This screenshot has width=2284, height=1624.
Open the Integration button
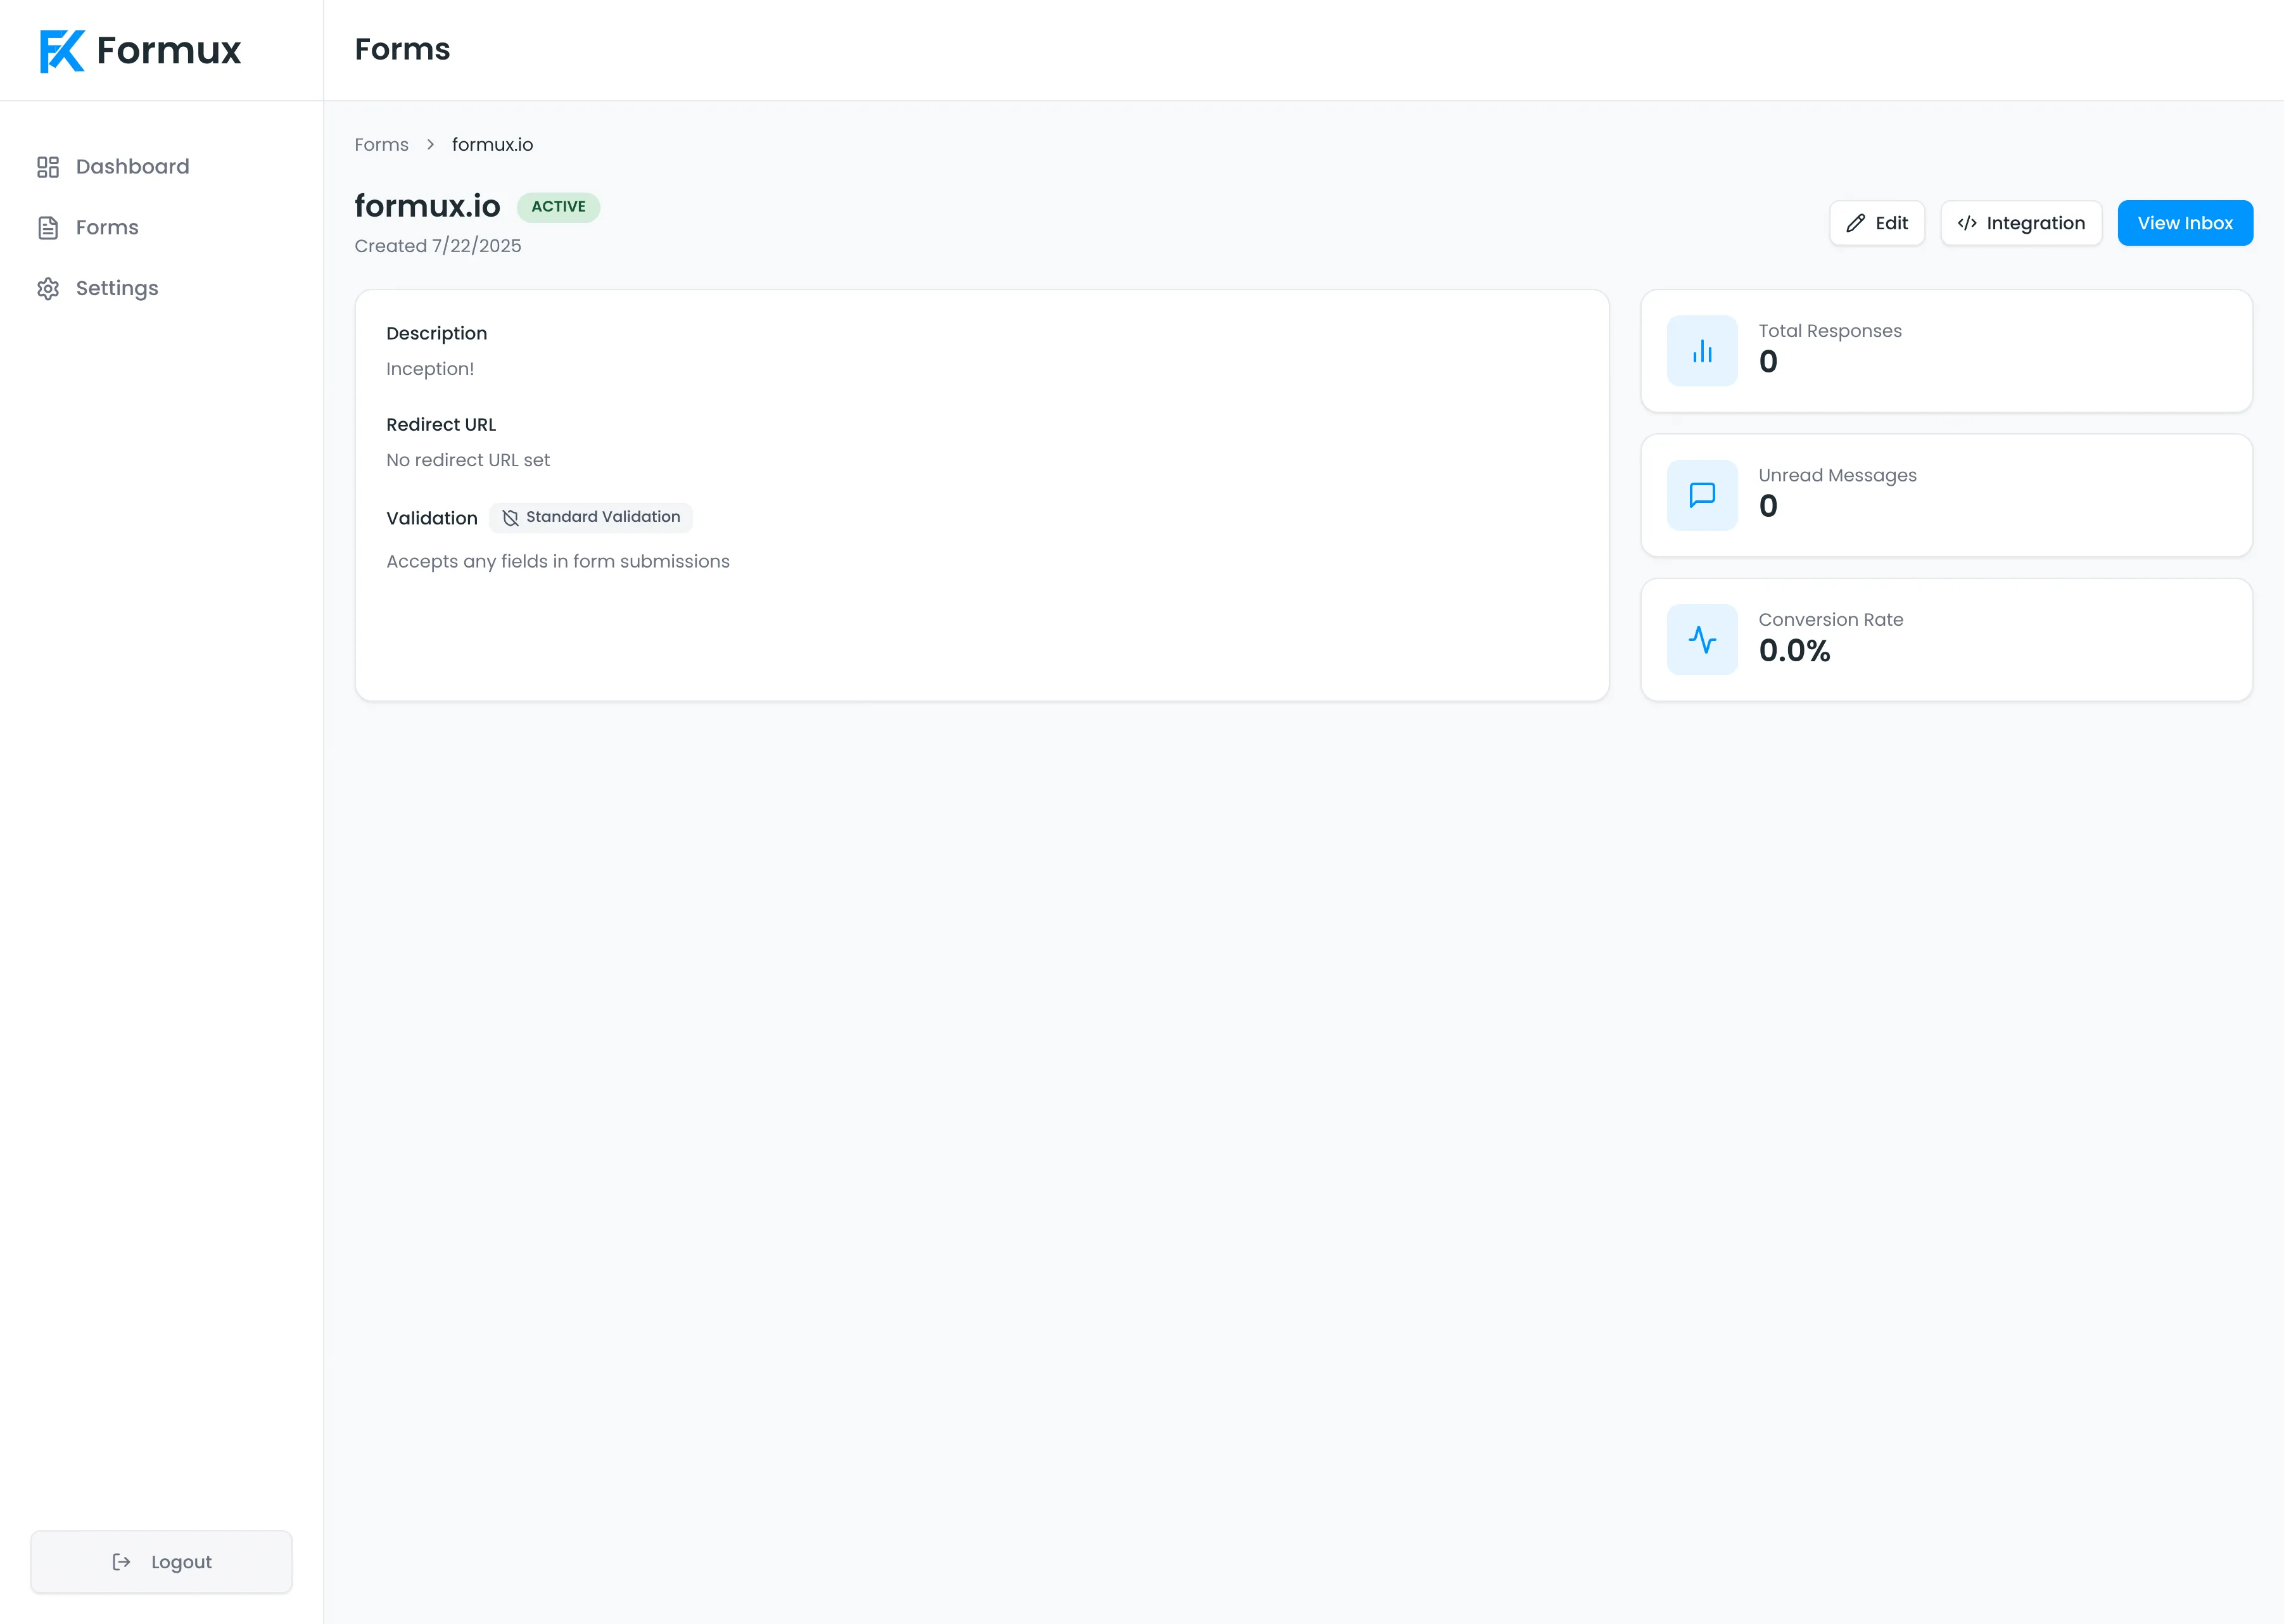coord(2021,223)
